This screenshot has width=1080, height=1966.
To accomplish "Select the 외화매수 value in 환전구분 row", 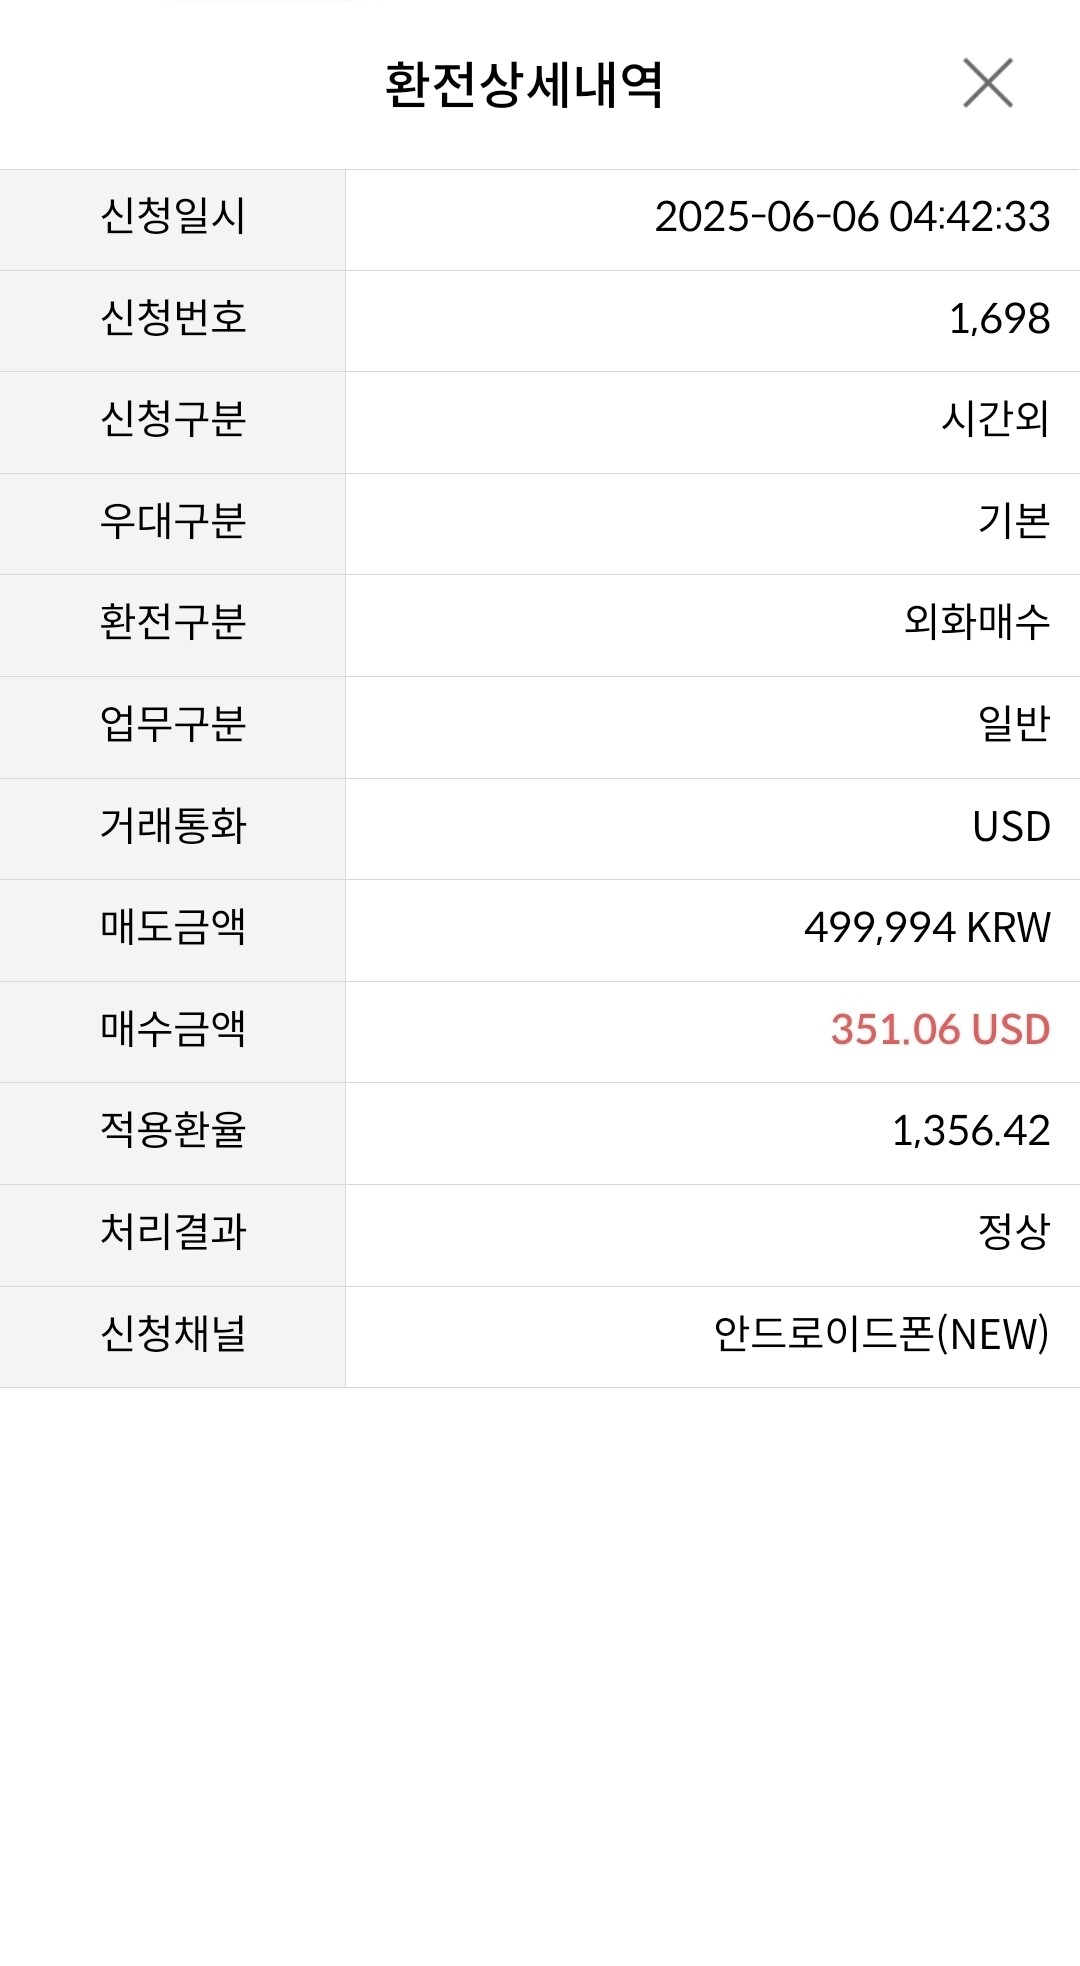I will [977, 622].
